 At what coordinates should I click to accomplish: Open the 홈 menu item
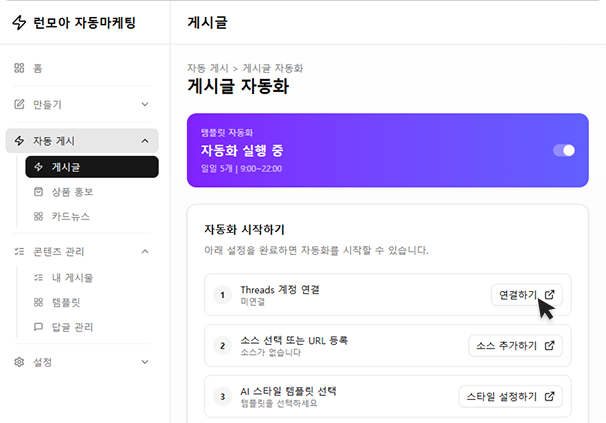(x=82, y=68)
